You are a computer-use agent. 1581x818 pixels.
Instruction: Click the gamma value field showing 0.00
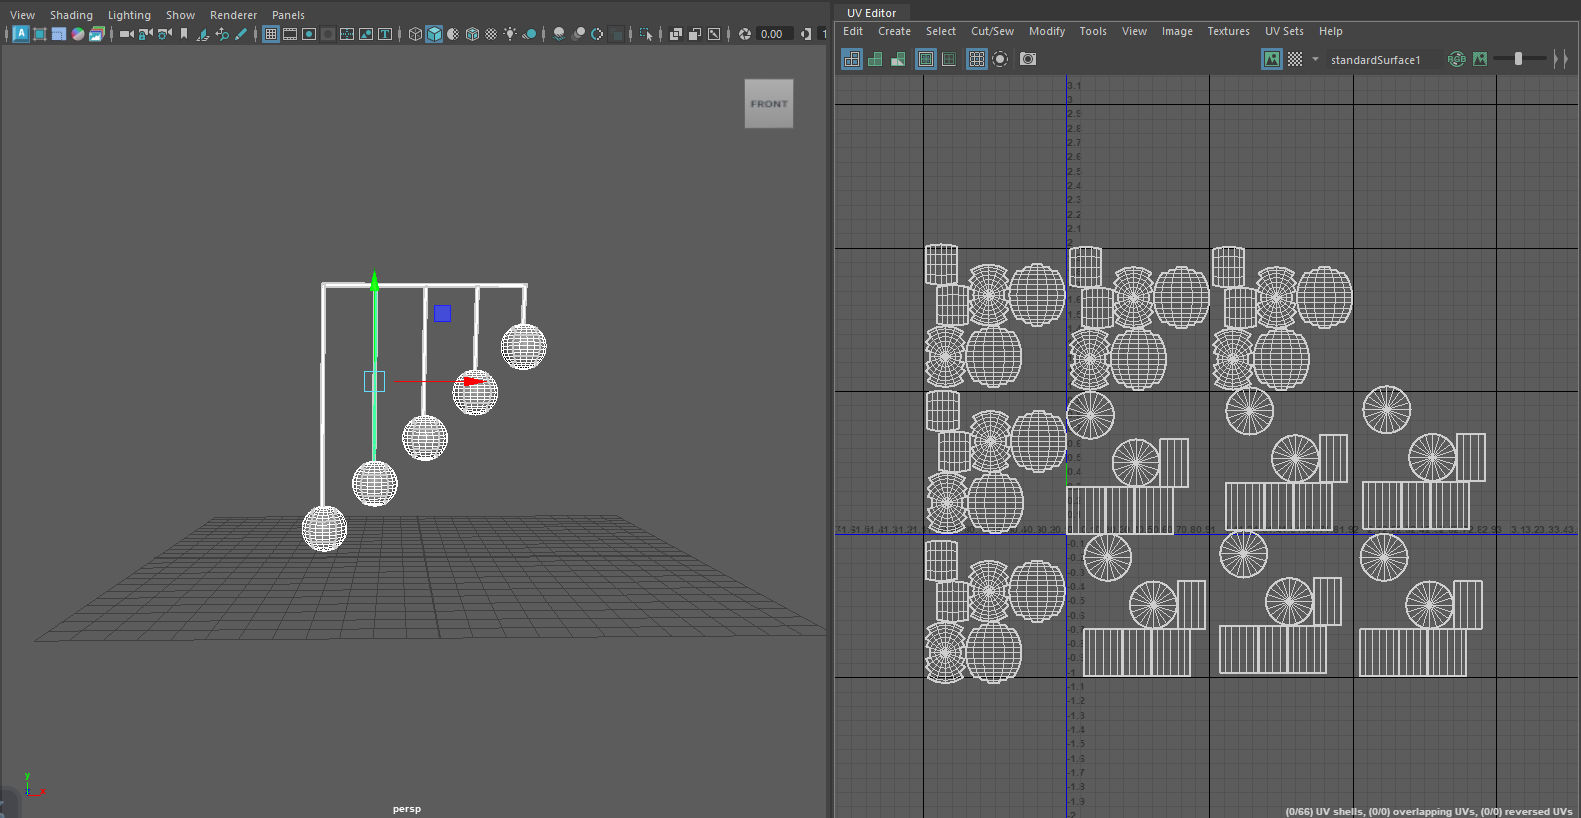click(x=772, y=34)
